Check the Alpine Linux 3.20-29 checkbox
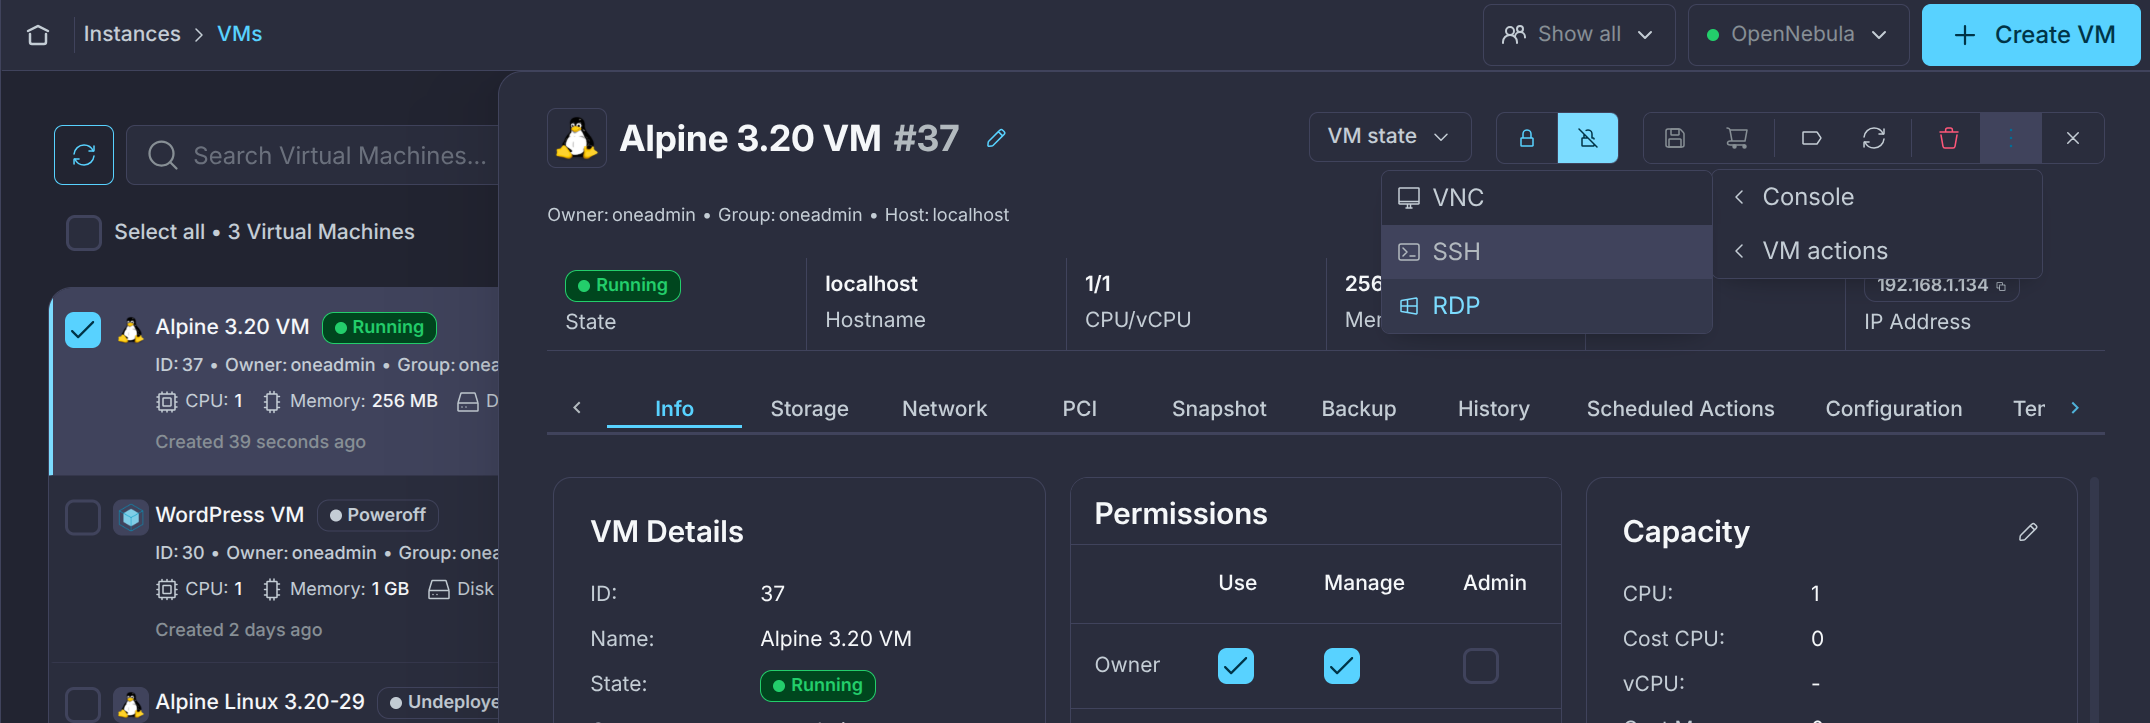Viewport: 2150px width, 723px height. (x=83, y=704)
